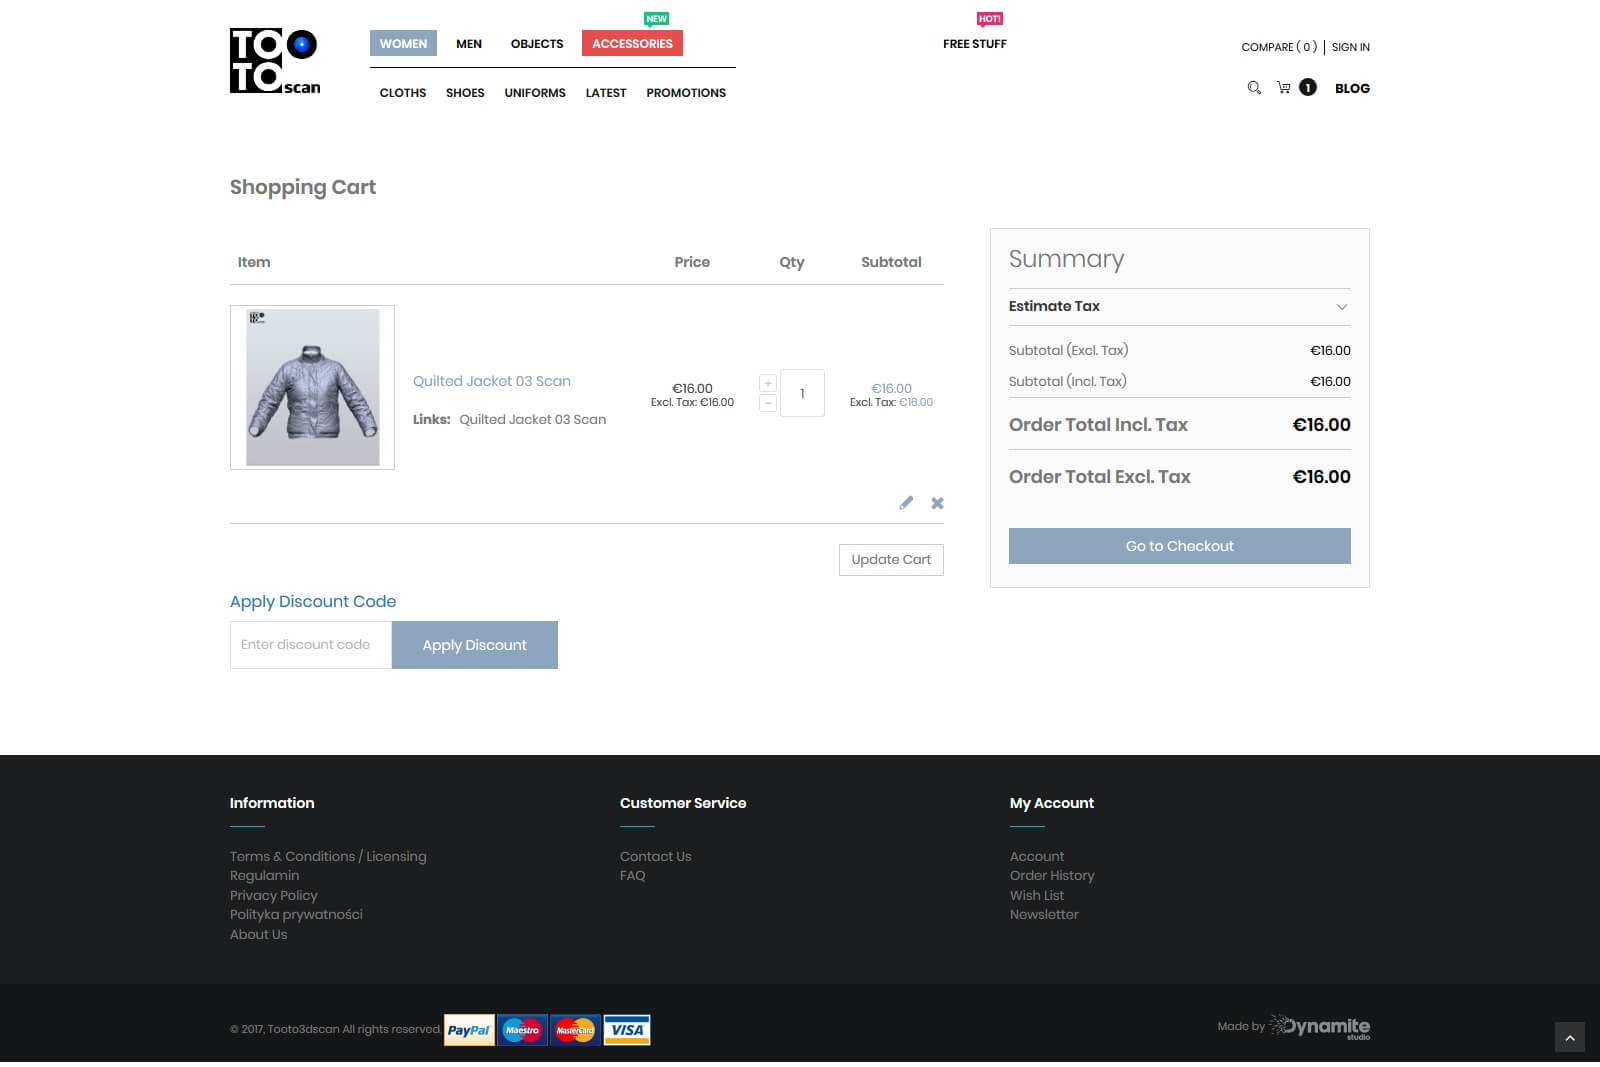Expand the Apply Discount Code section
Viewport: 1600px width, 1067px height.
pyautogui.click(x=313, y=601)
